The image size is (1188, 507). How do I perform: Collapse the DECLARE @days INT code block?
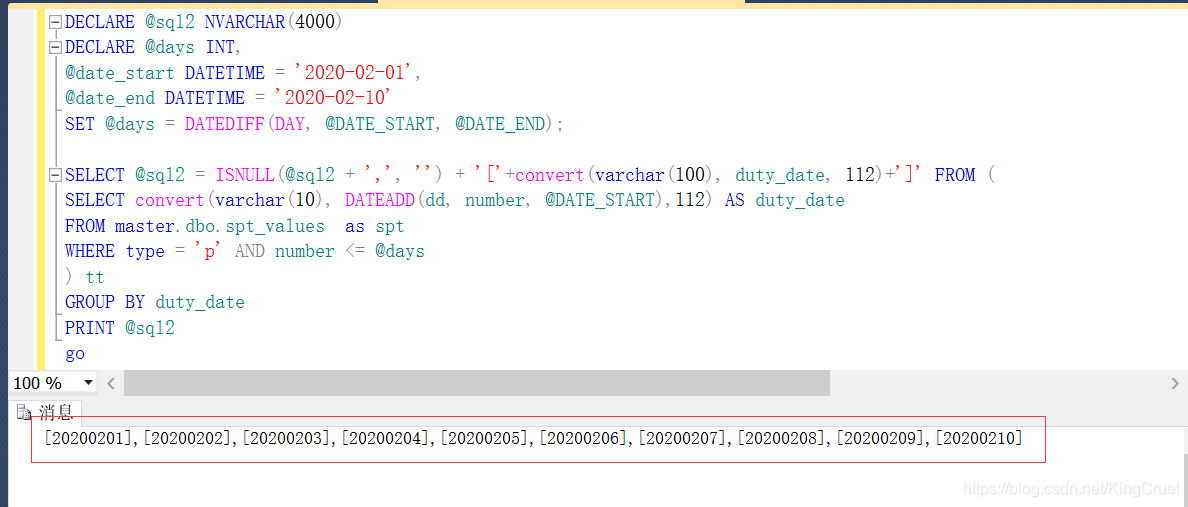click(55, 48)
